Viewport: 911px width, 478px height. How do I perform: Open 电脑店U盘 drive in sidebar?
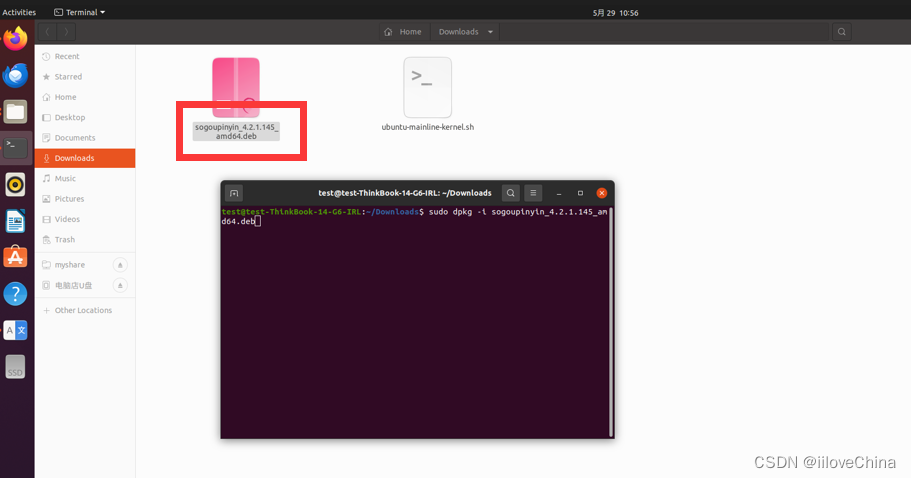click(73, 285)
